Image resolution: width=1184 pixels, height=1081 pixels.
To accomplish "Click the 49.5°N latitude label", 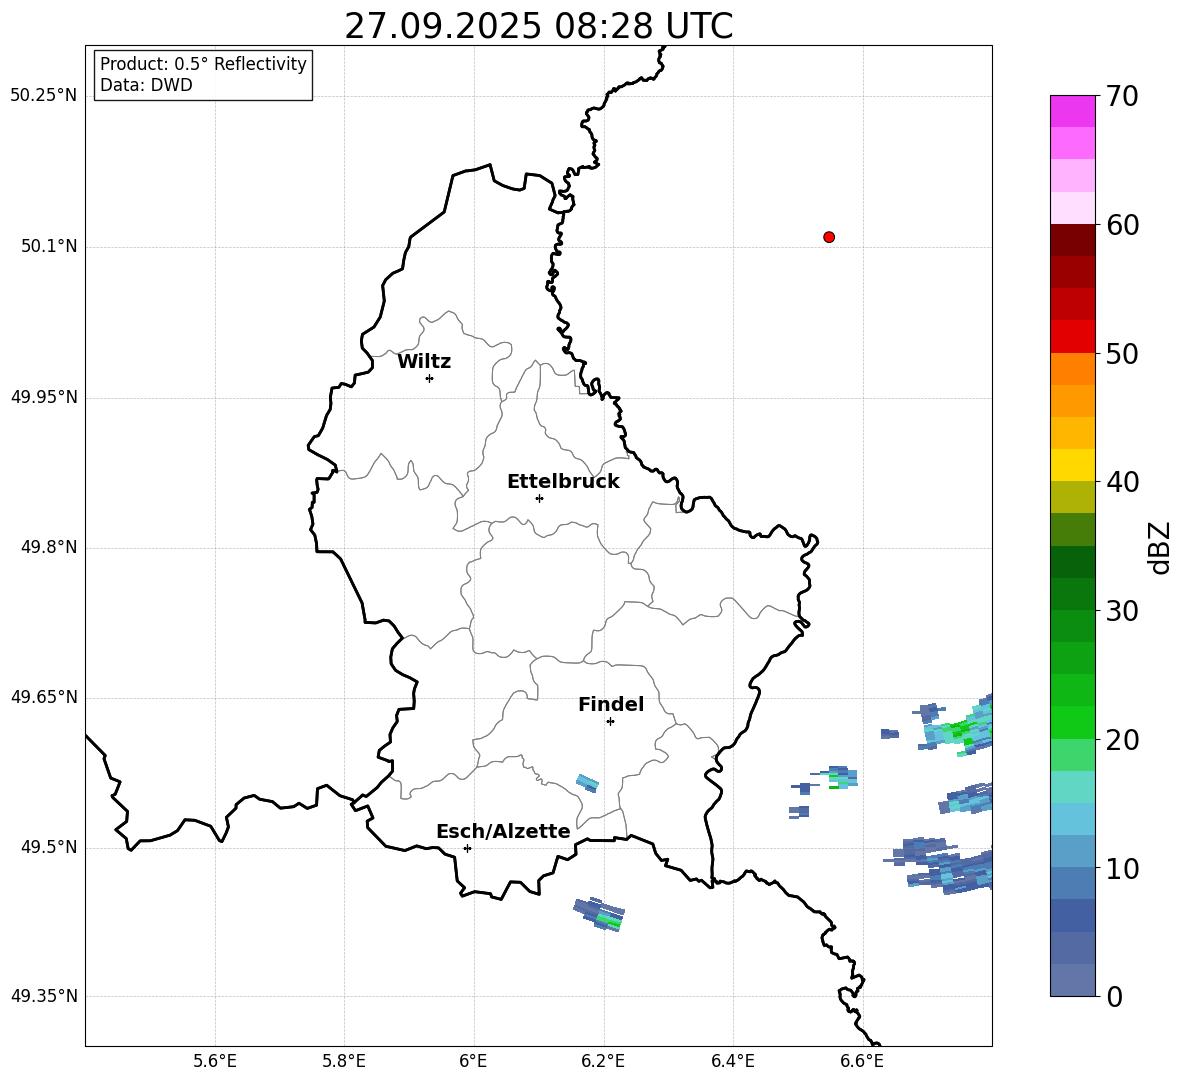I will tap(49, 846).
